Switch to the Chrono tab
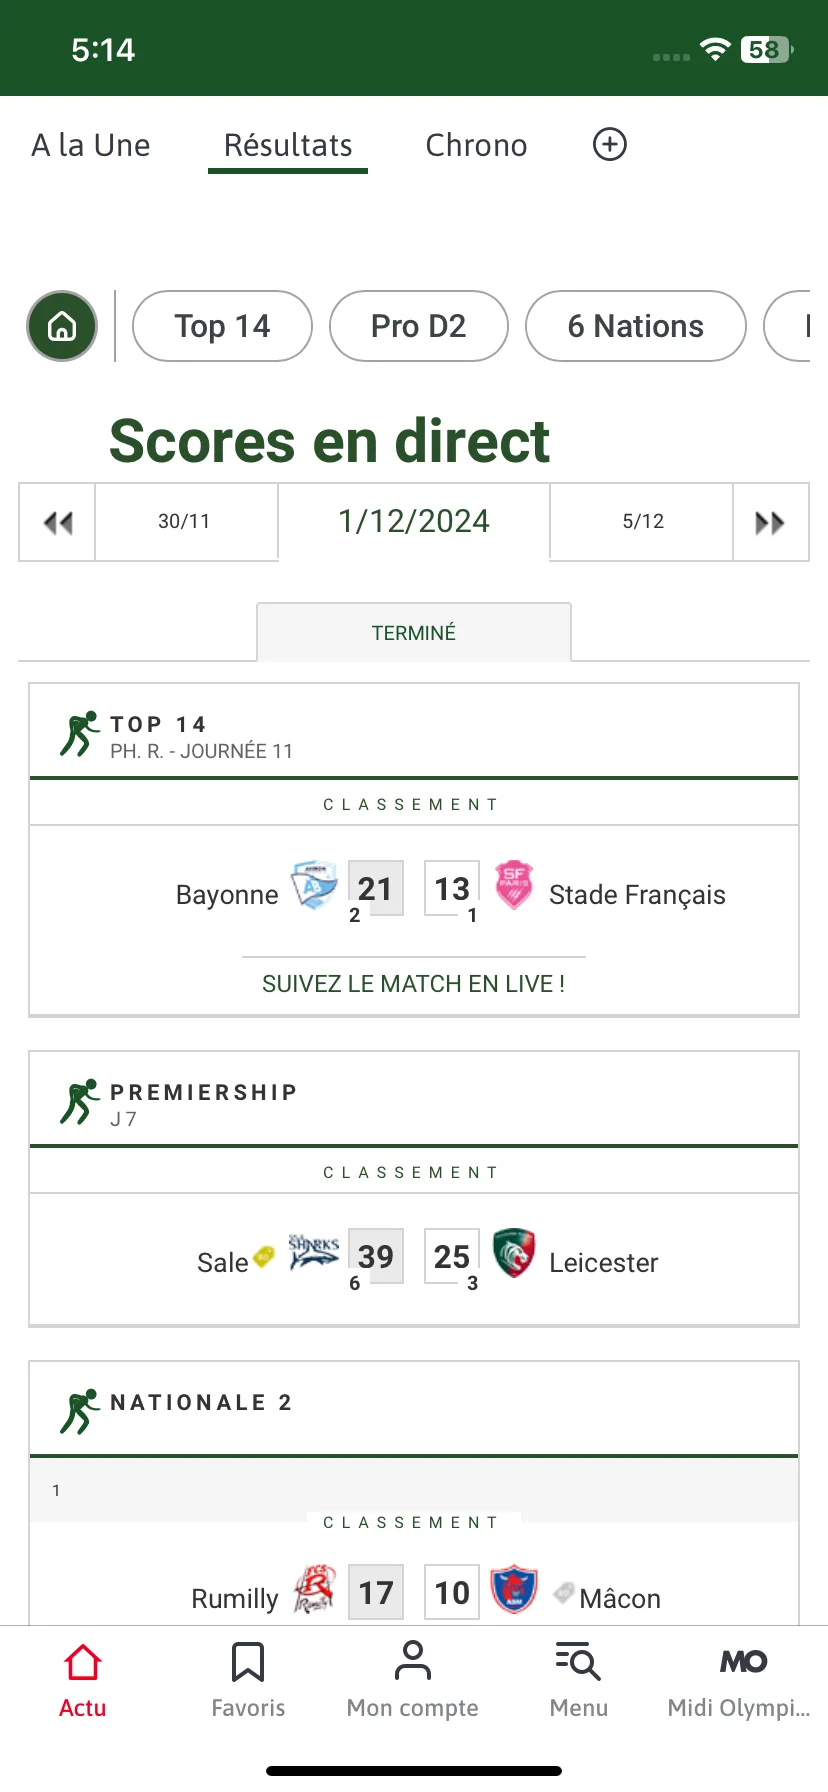 (x=476, y=145)
